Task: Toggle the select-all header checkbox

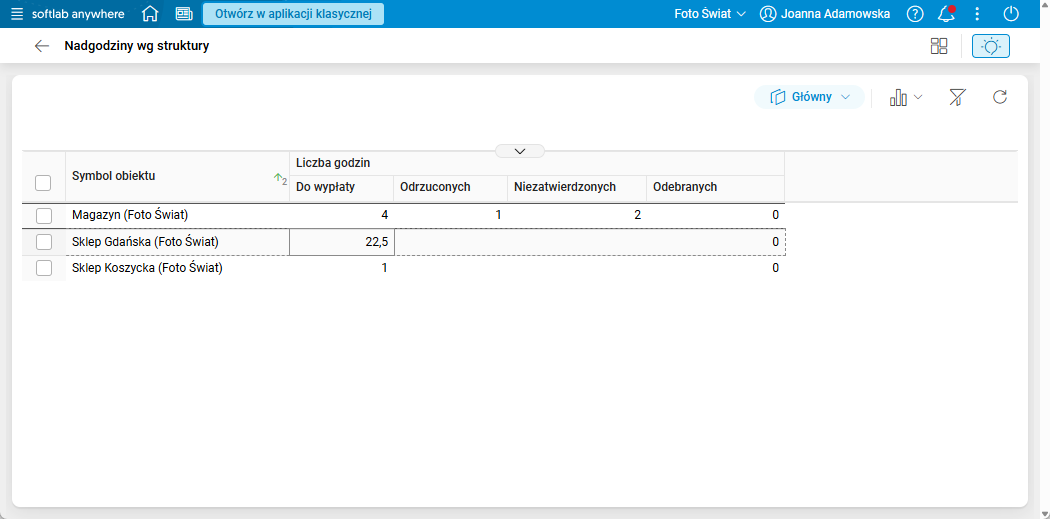Action: (x=43, y=182)
